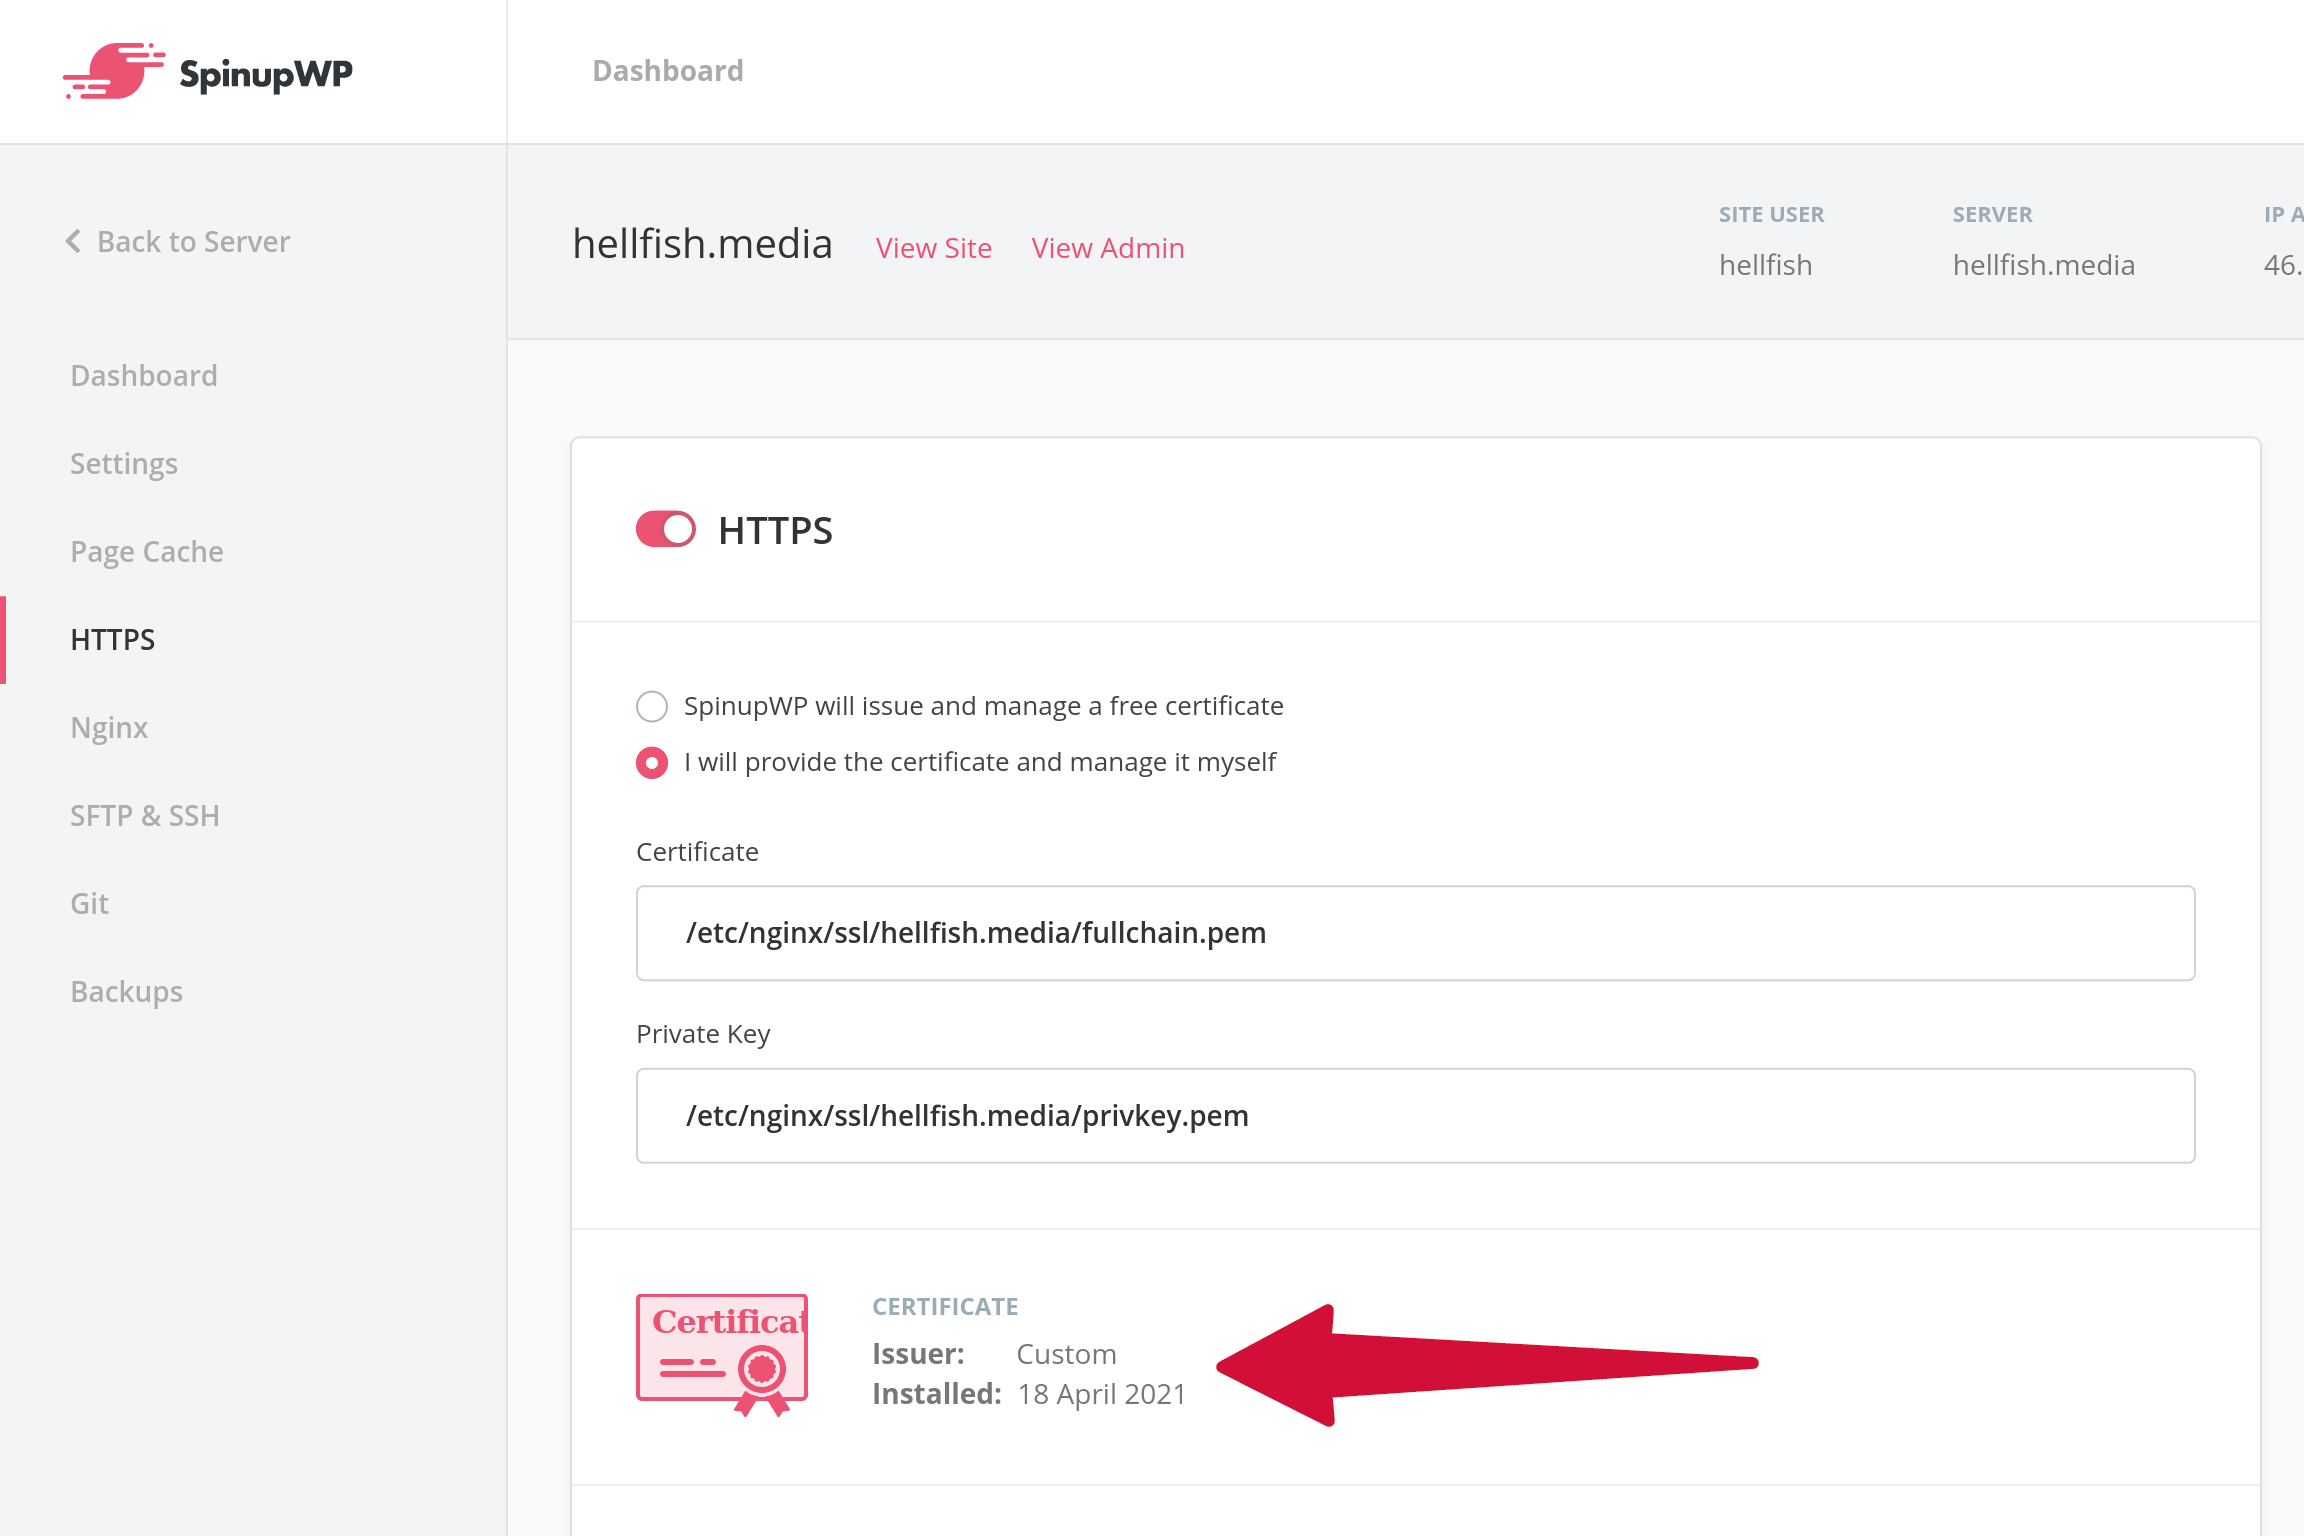Click the Private Key path input field
2304x1536 pixels.
point(1416,1116)
